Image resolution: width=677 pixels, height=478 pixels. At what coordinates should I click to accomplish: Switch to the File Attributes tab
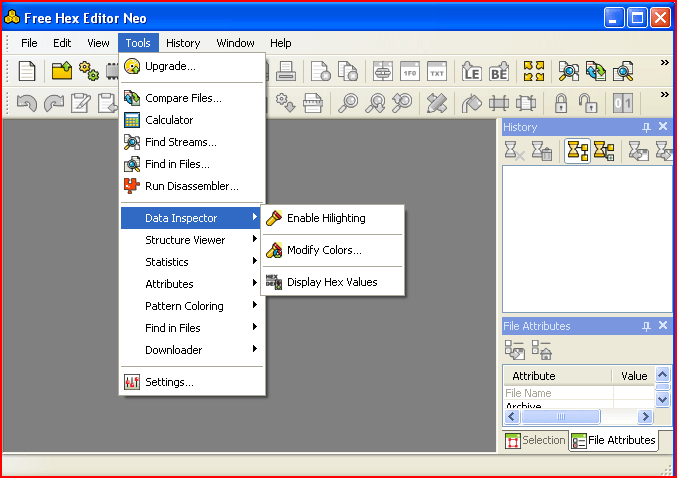click(614, 440)
